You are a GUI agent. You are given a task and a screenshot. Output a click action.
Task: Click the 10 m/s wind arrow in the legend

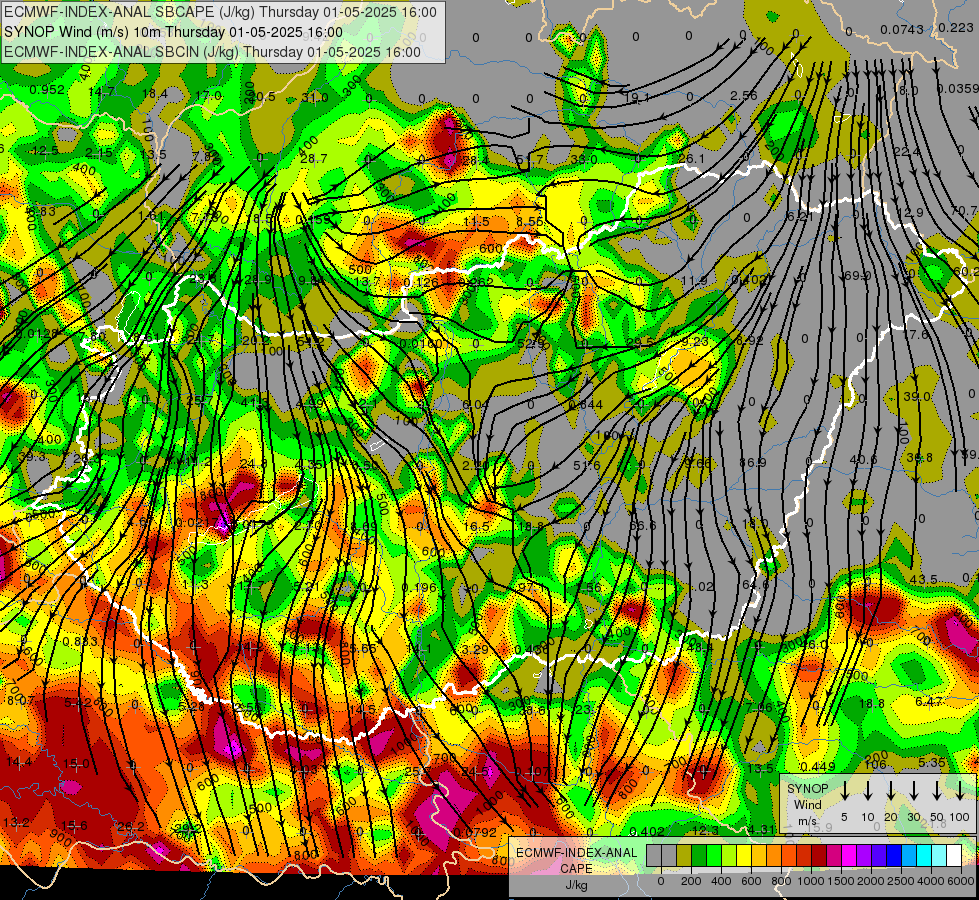coord(868,791)
